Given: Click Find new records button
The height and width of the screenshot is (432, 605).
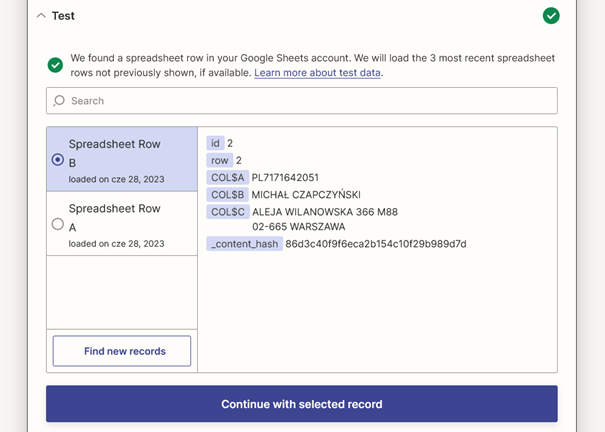Looking at the screenshot, I should click(x=122, y=351).
